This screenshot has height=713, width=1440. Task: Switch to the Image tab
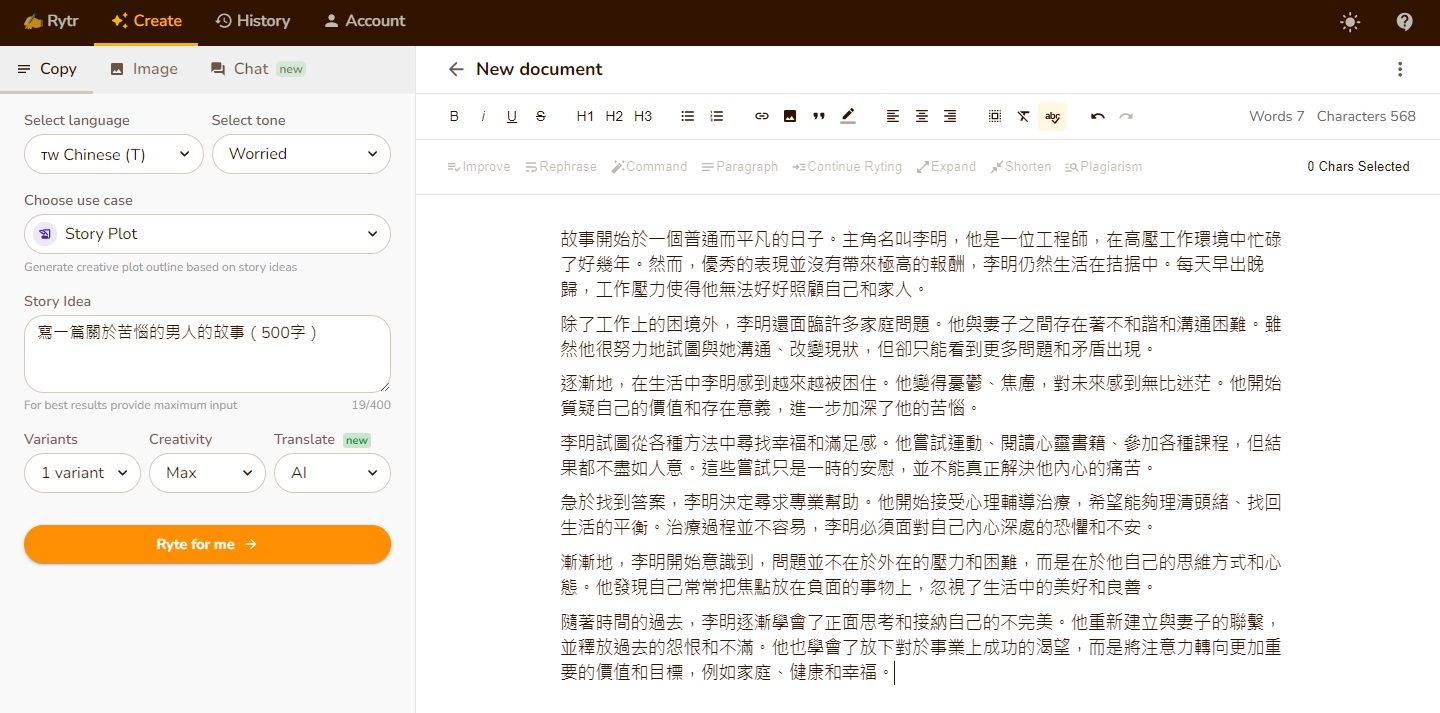click(x=144, y=69)
